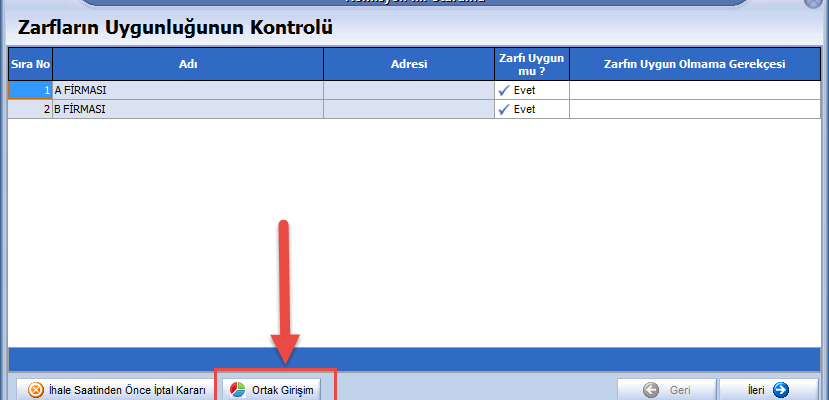
Task: Select the B FİRMASI name cell
Action: pos(187,109)
